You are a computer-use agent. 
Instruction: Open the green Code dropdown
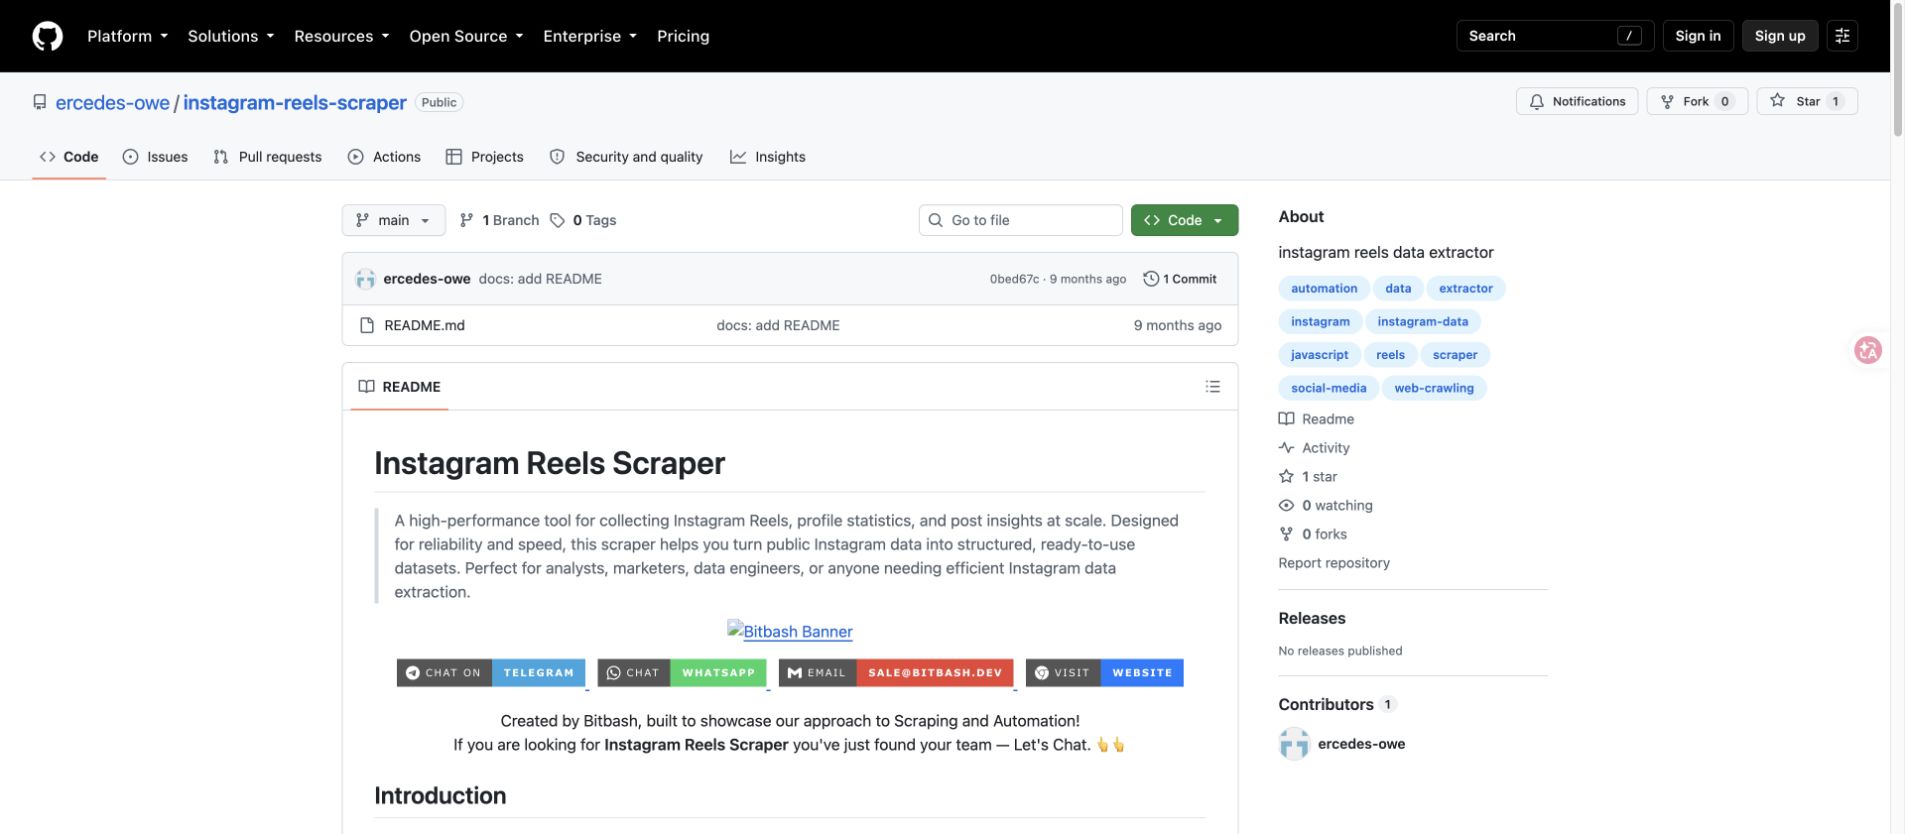click(x=1184, y=220)
